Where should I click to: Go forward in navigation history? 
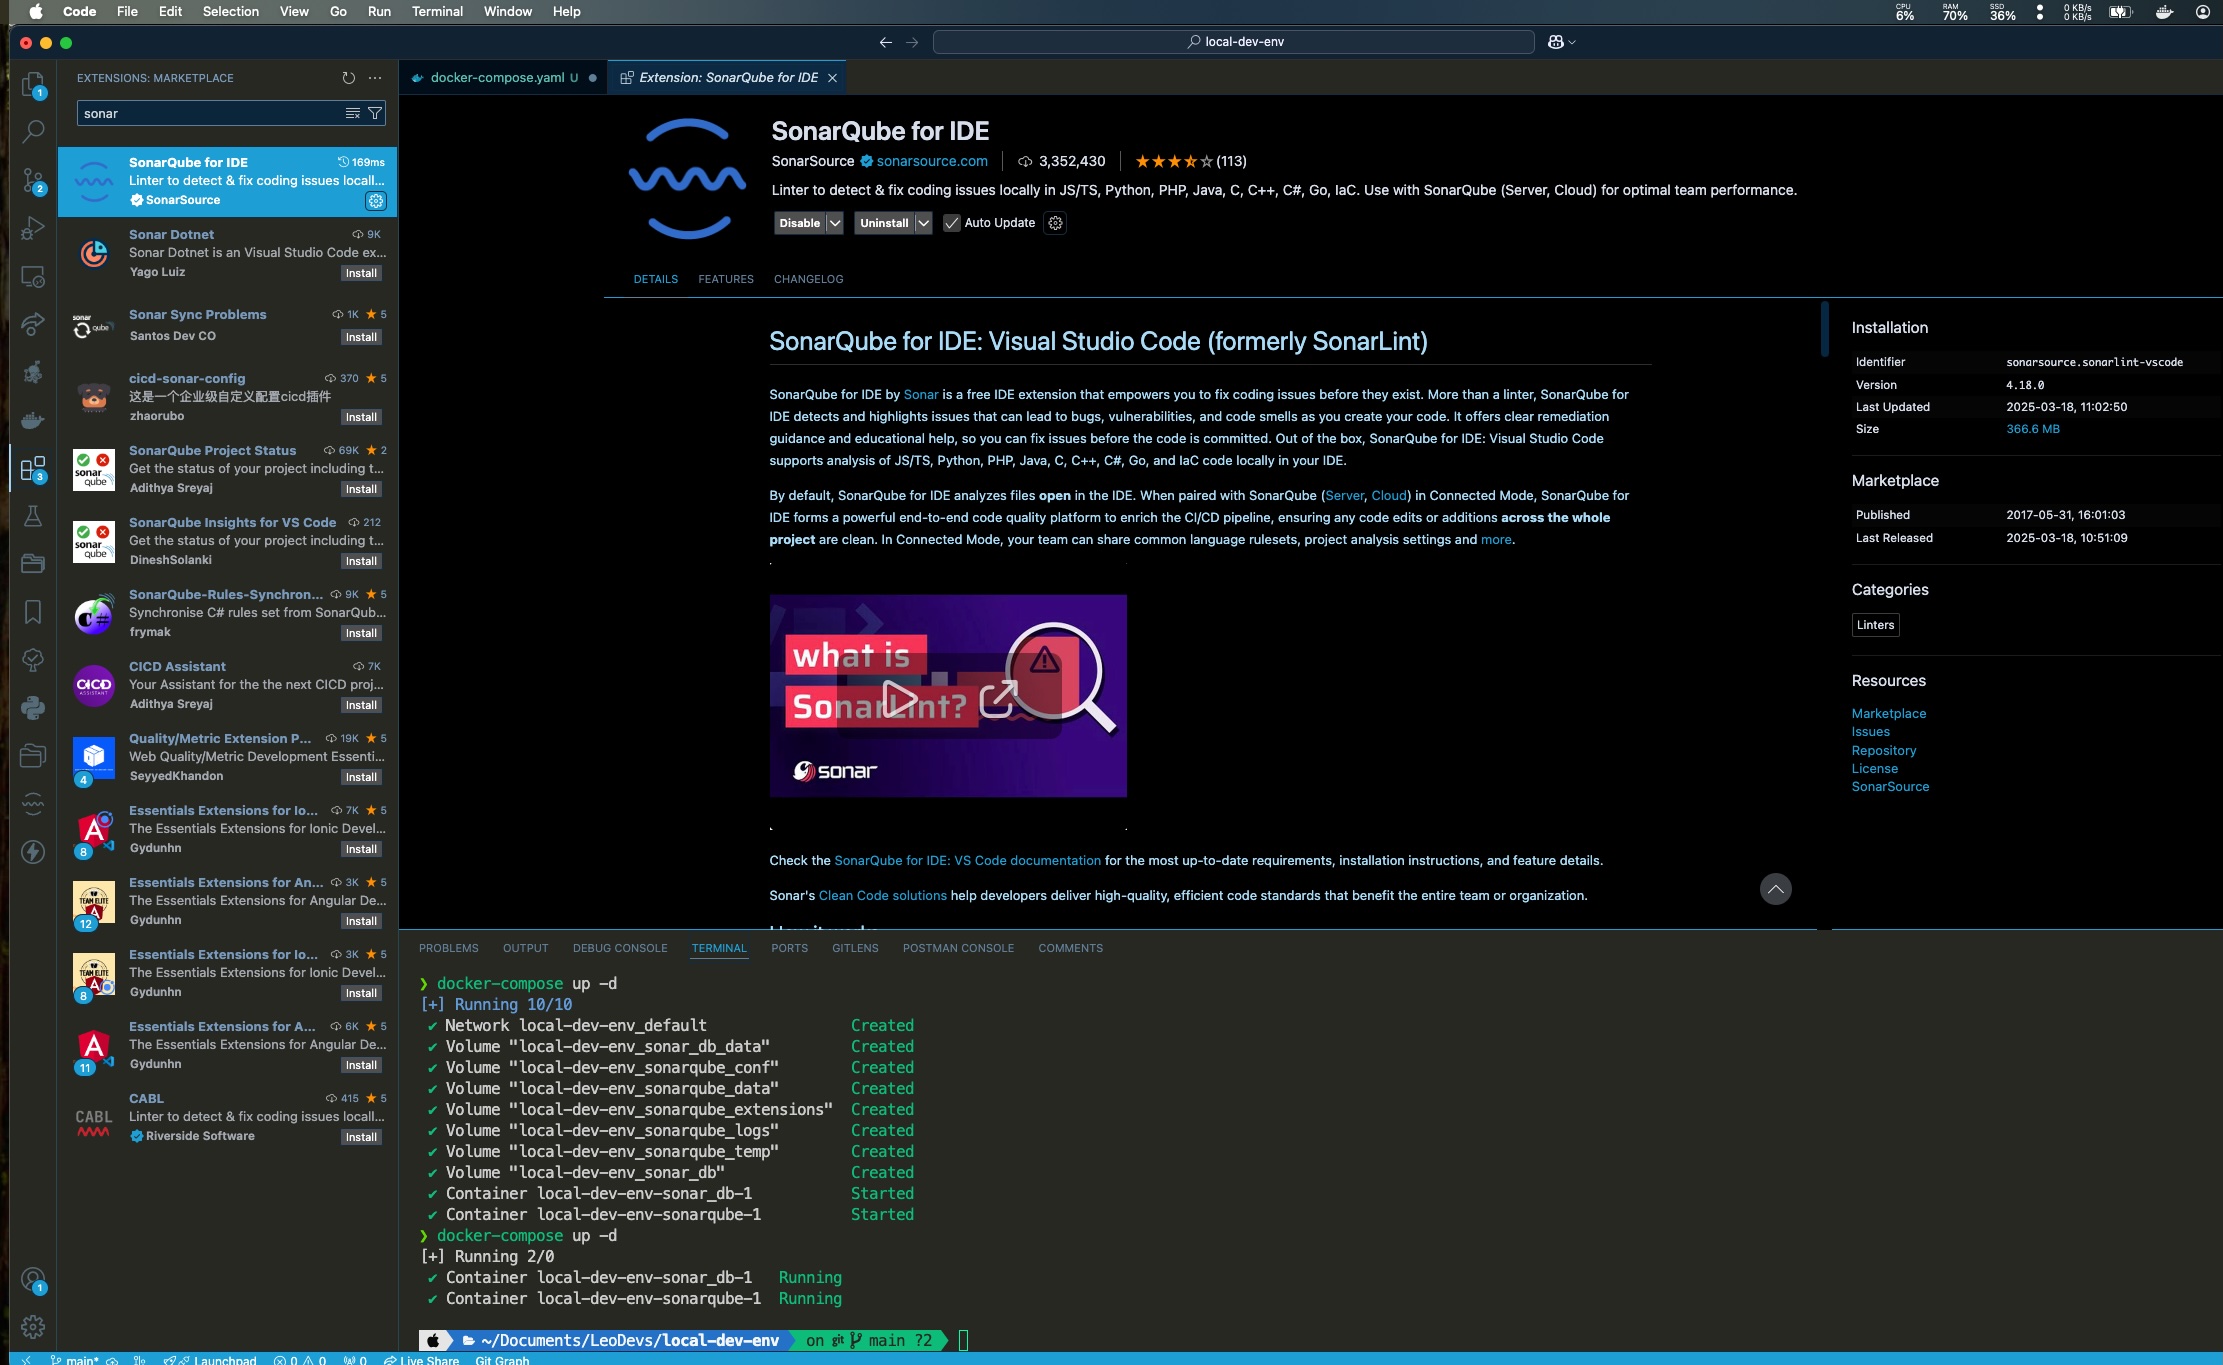(x=912, y=42)
